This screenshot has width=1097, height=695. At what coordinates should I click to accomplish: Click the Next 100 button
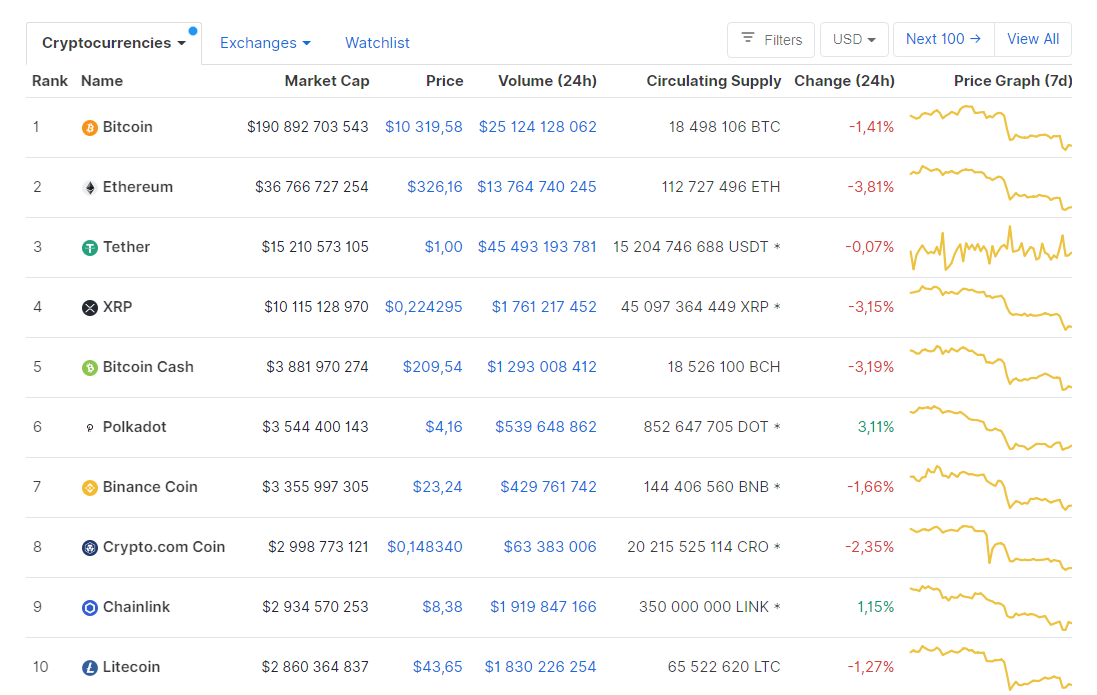pyautogui.click(x=942, y=38)
